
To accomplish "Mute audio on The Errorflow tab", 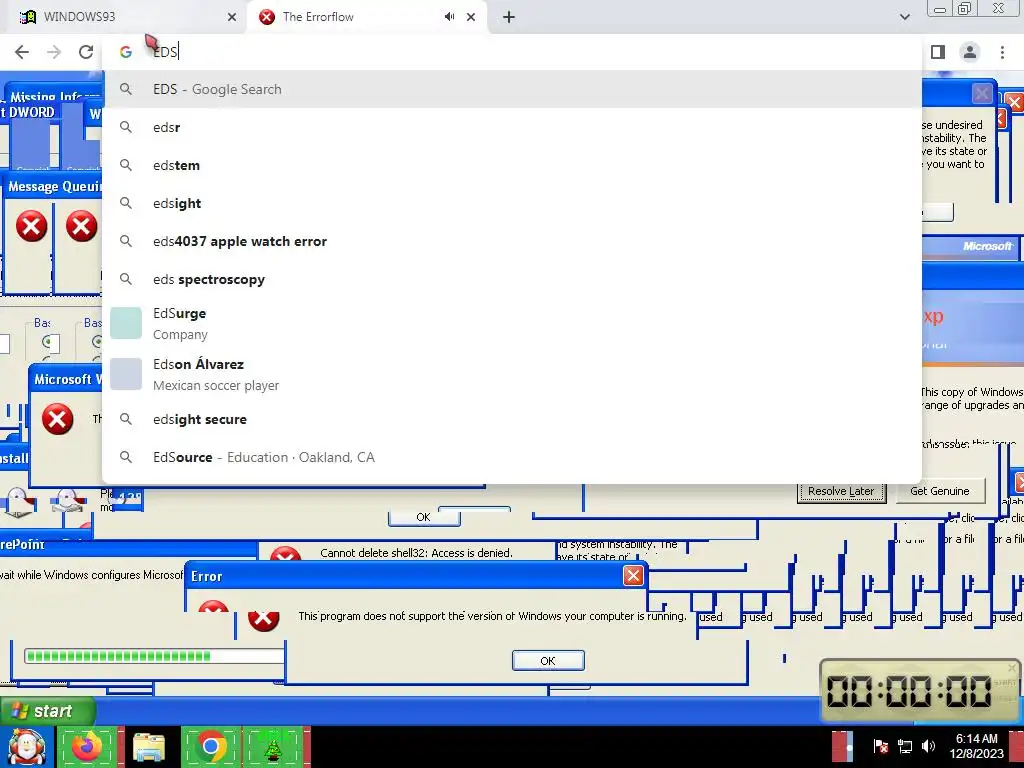I will (x=449, y=17).
